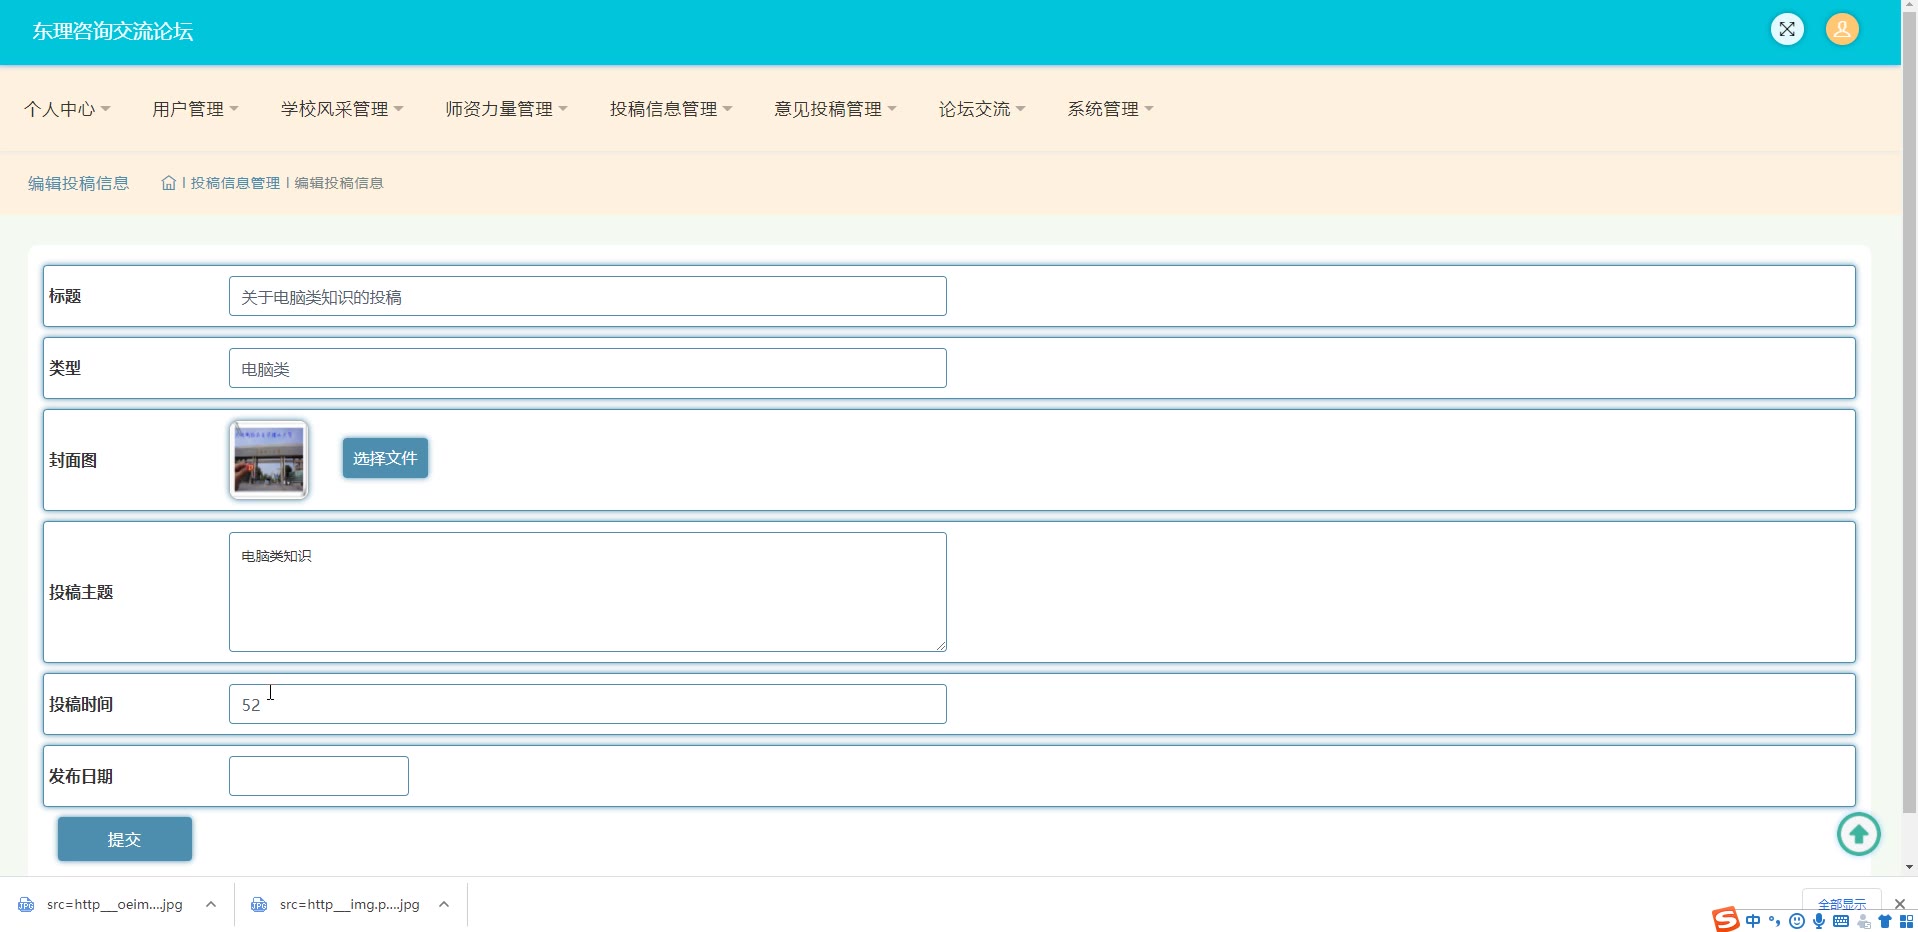
Task: Click the empty 发布日期 date field
Action: point(319,776)
